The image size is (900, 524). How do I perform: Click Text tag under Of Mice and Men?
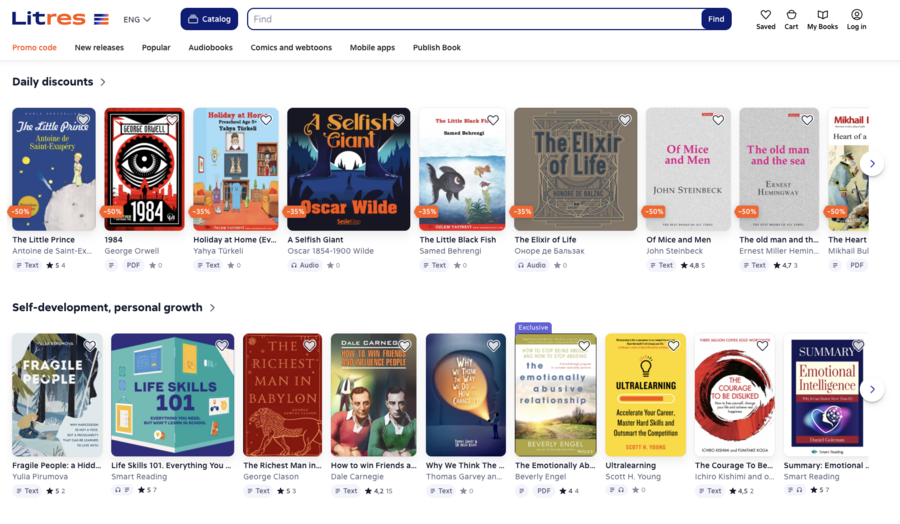coord(661,265)
